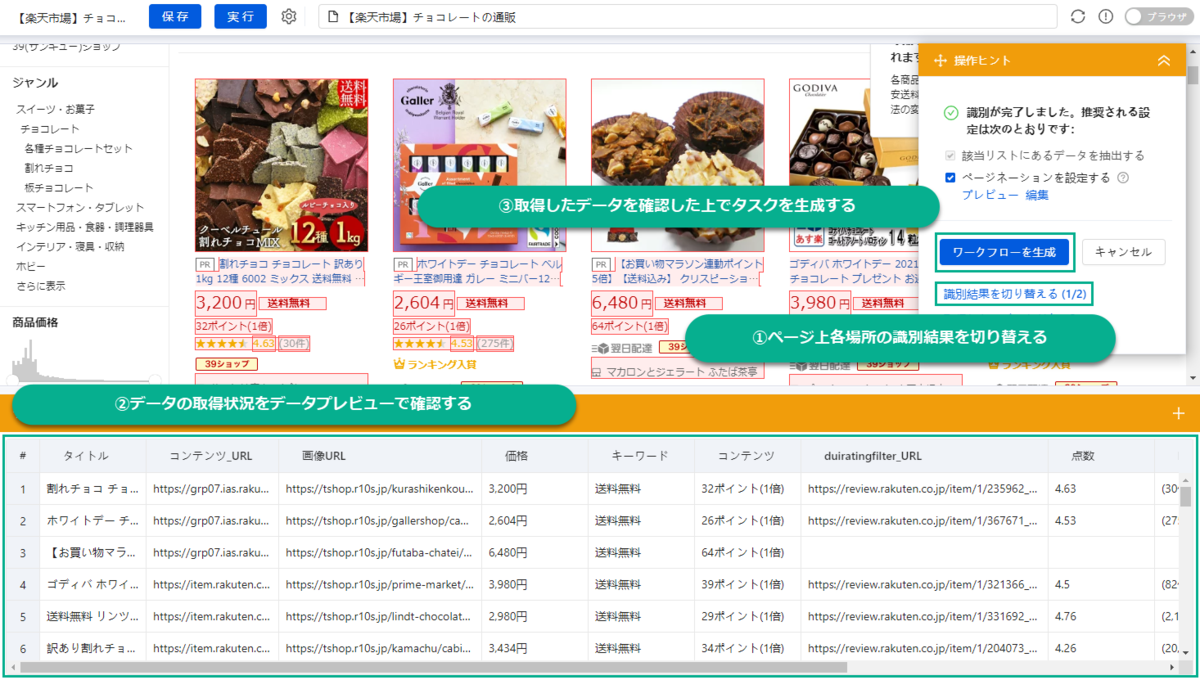Click the 保存 button

click(x=174, y=17)
